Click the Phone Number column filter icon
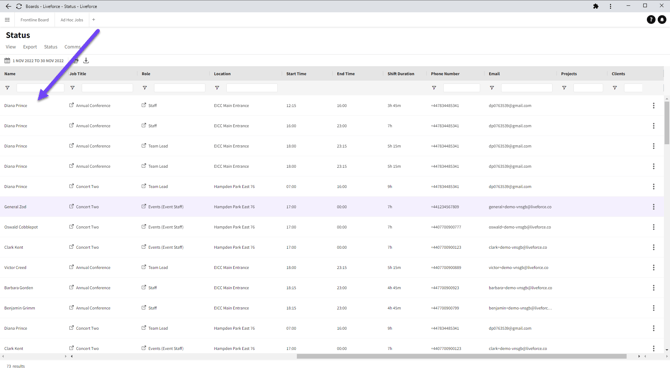The image size is (670, 372). click(434, 88)
